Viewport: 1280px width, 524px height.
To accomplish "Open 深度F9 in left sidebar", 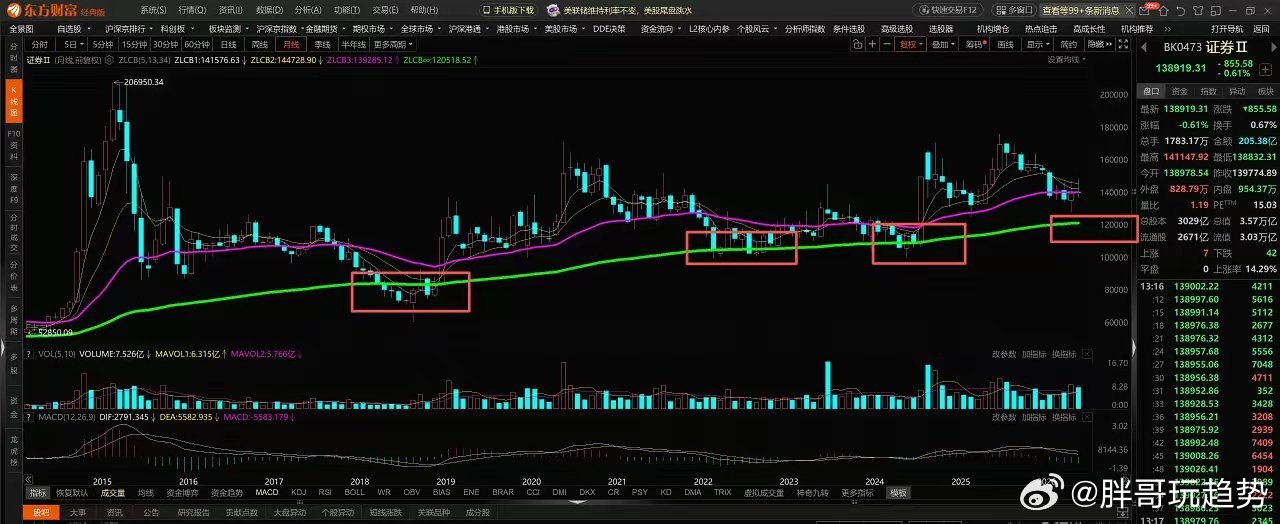I will (13, 190).
